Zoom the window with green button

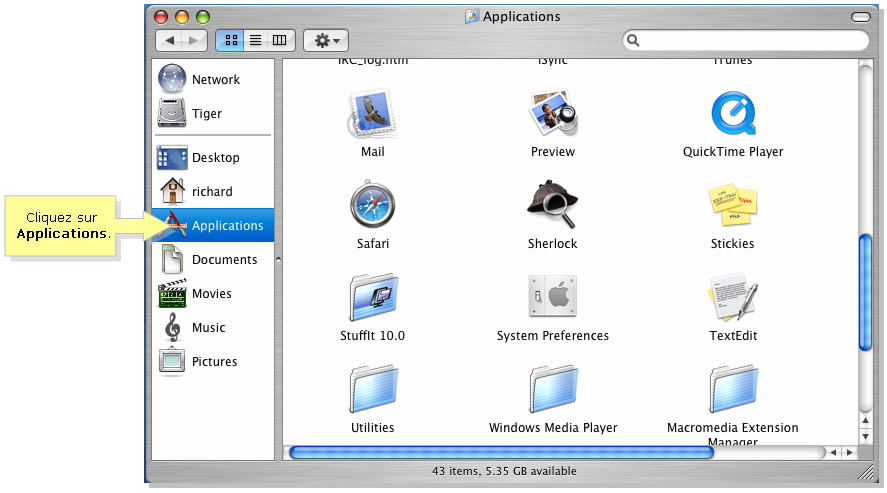coord(203,17)
